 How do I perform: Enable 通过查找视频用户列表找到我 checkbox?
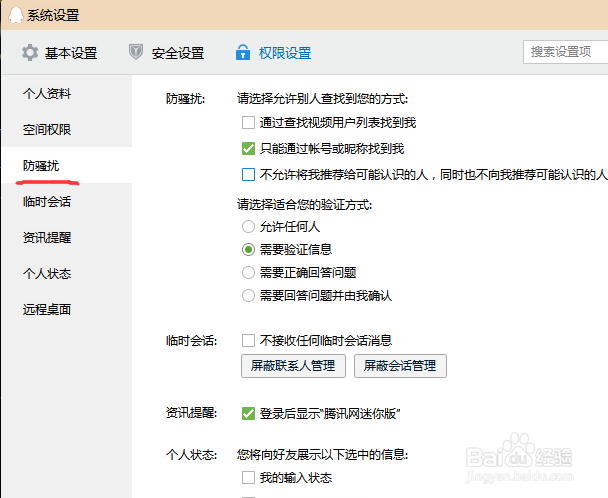pos(248,123)
